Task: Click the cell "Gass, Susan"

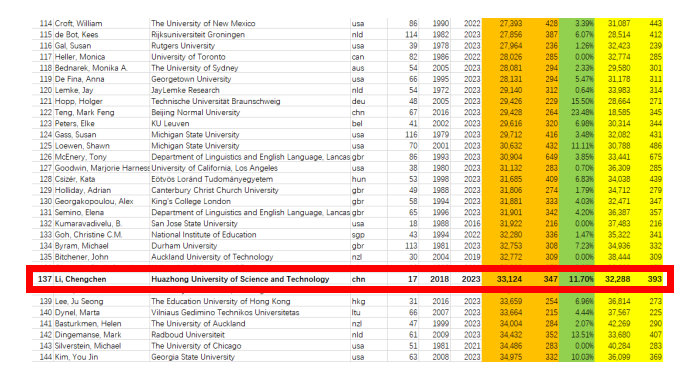Action: pos(75,134)
